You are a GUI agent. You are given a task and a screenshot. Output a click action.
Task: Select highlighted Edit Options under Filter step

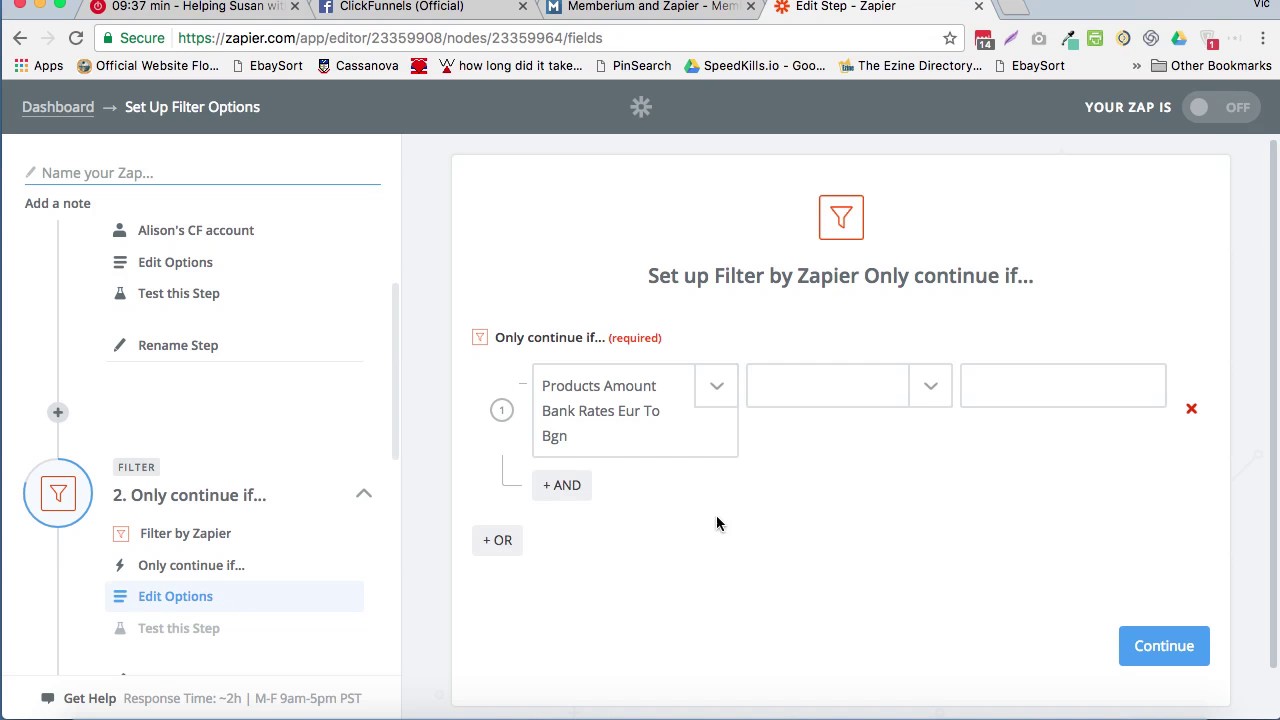click(x=234, y=596)
